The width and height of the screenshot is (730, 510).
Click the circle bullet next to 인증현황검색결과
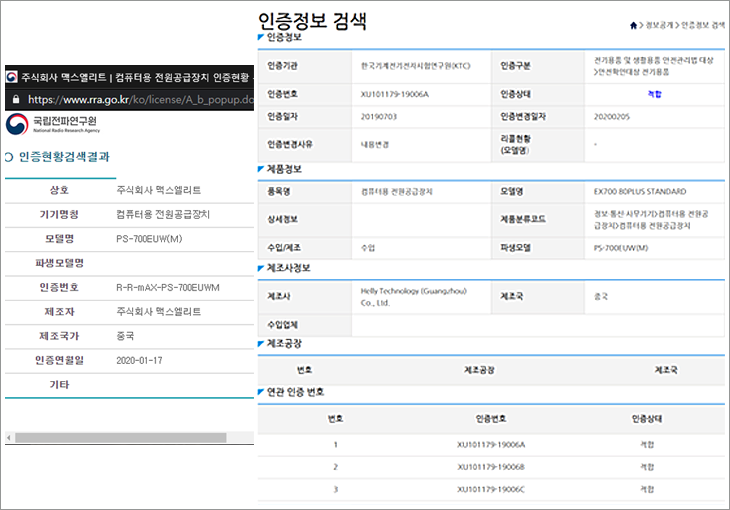coord(8,157)
